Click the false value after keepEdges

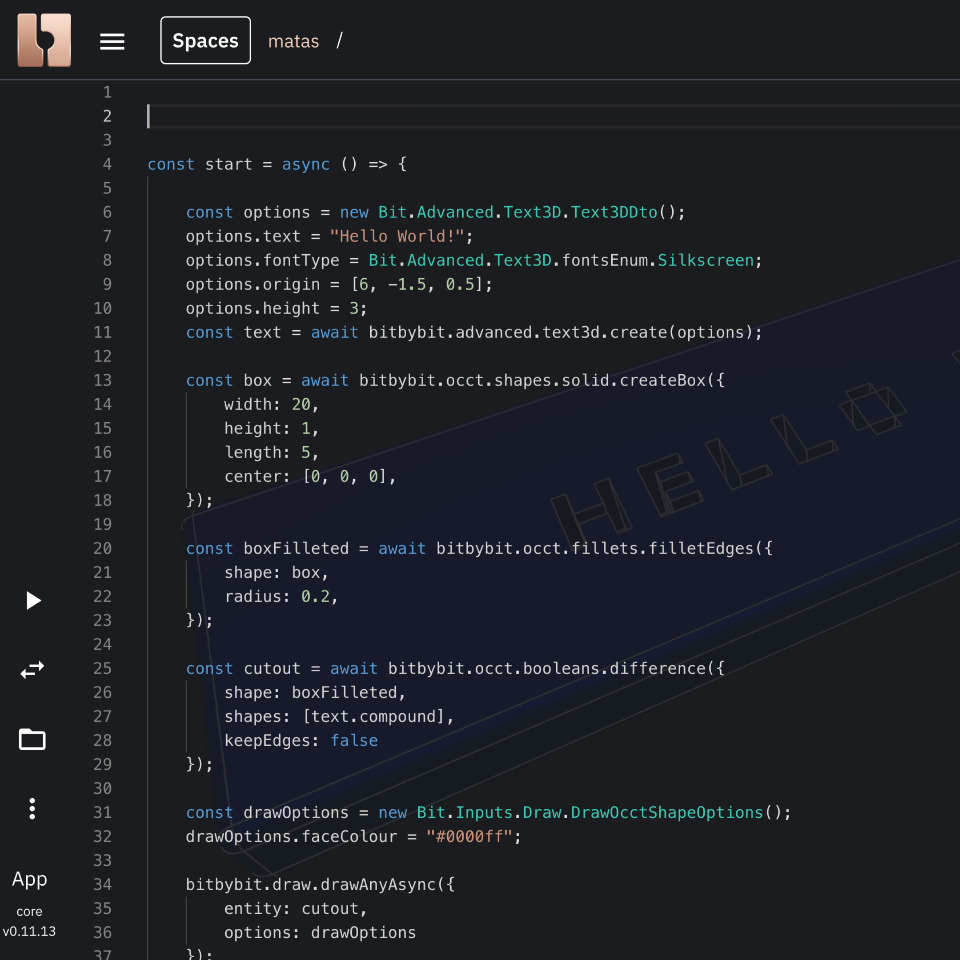pyautogui.click(x=354, y=740)
